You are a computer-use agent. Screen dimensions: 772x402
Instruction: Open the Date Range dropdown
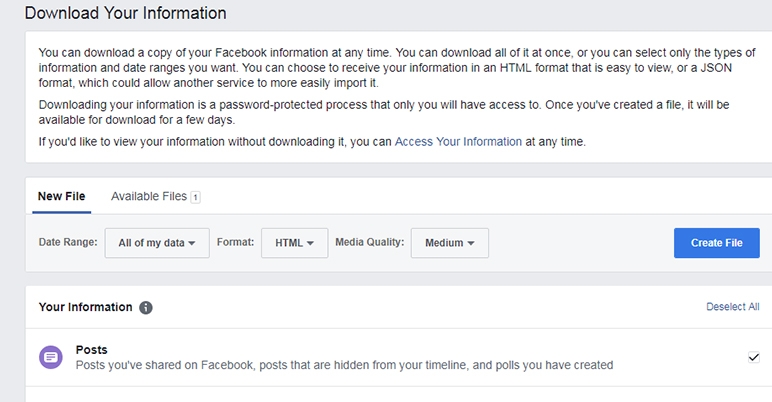(157, 243)
